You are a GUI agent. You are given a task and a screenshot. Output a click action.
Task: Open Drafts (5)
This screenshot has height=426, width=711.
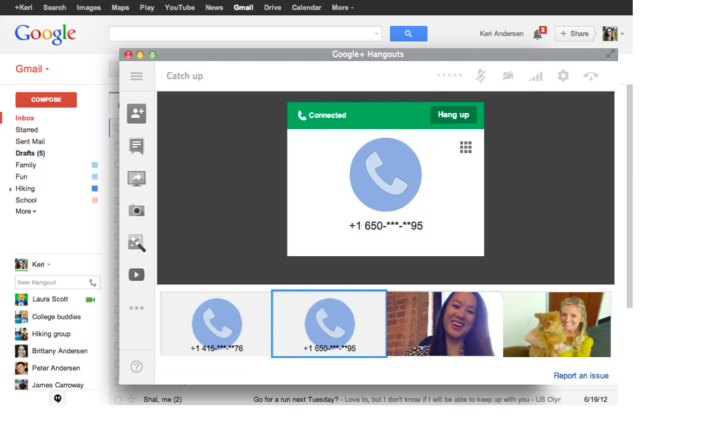point(30,153)
